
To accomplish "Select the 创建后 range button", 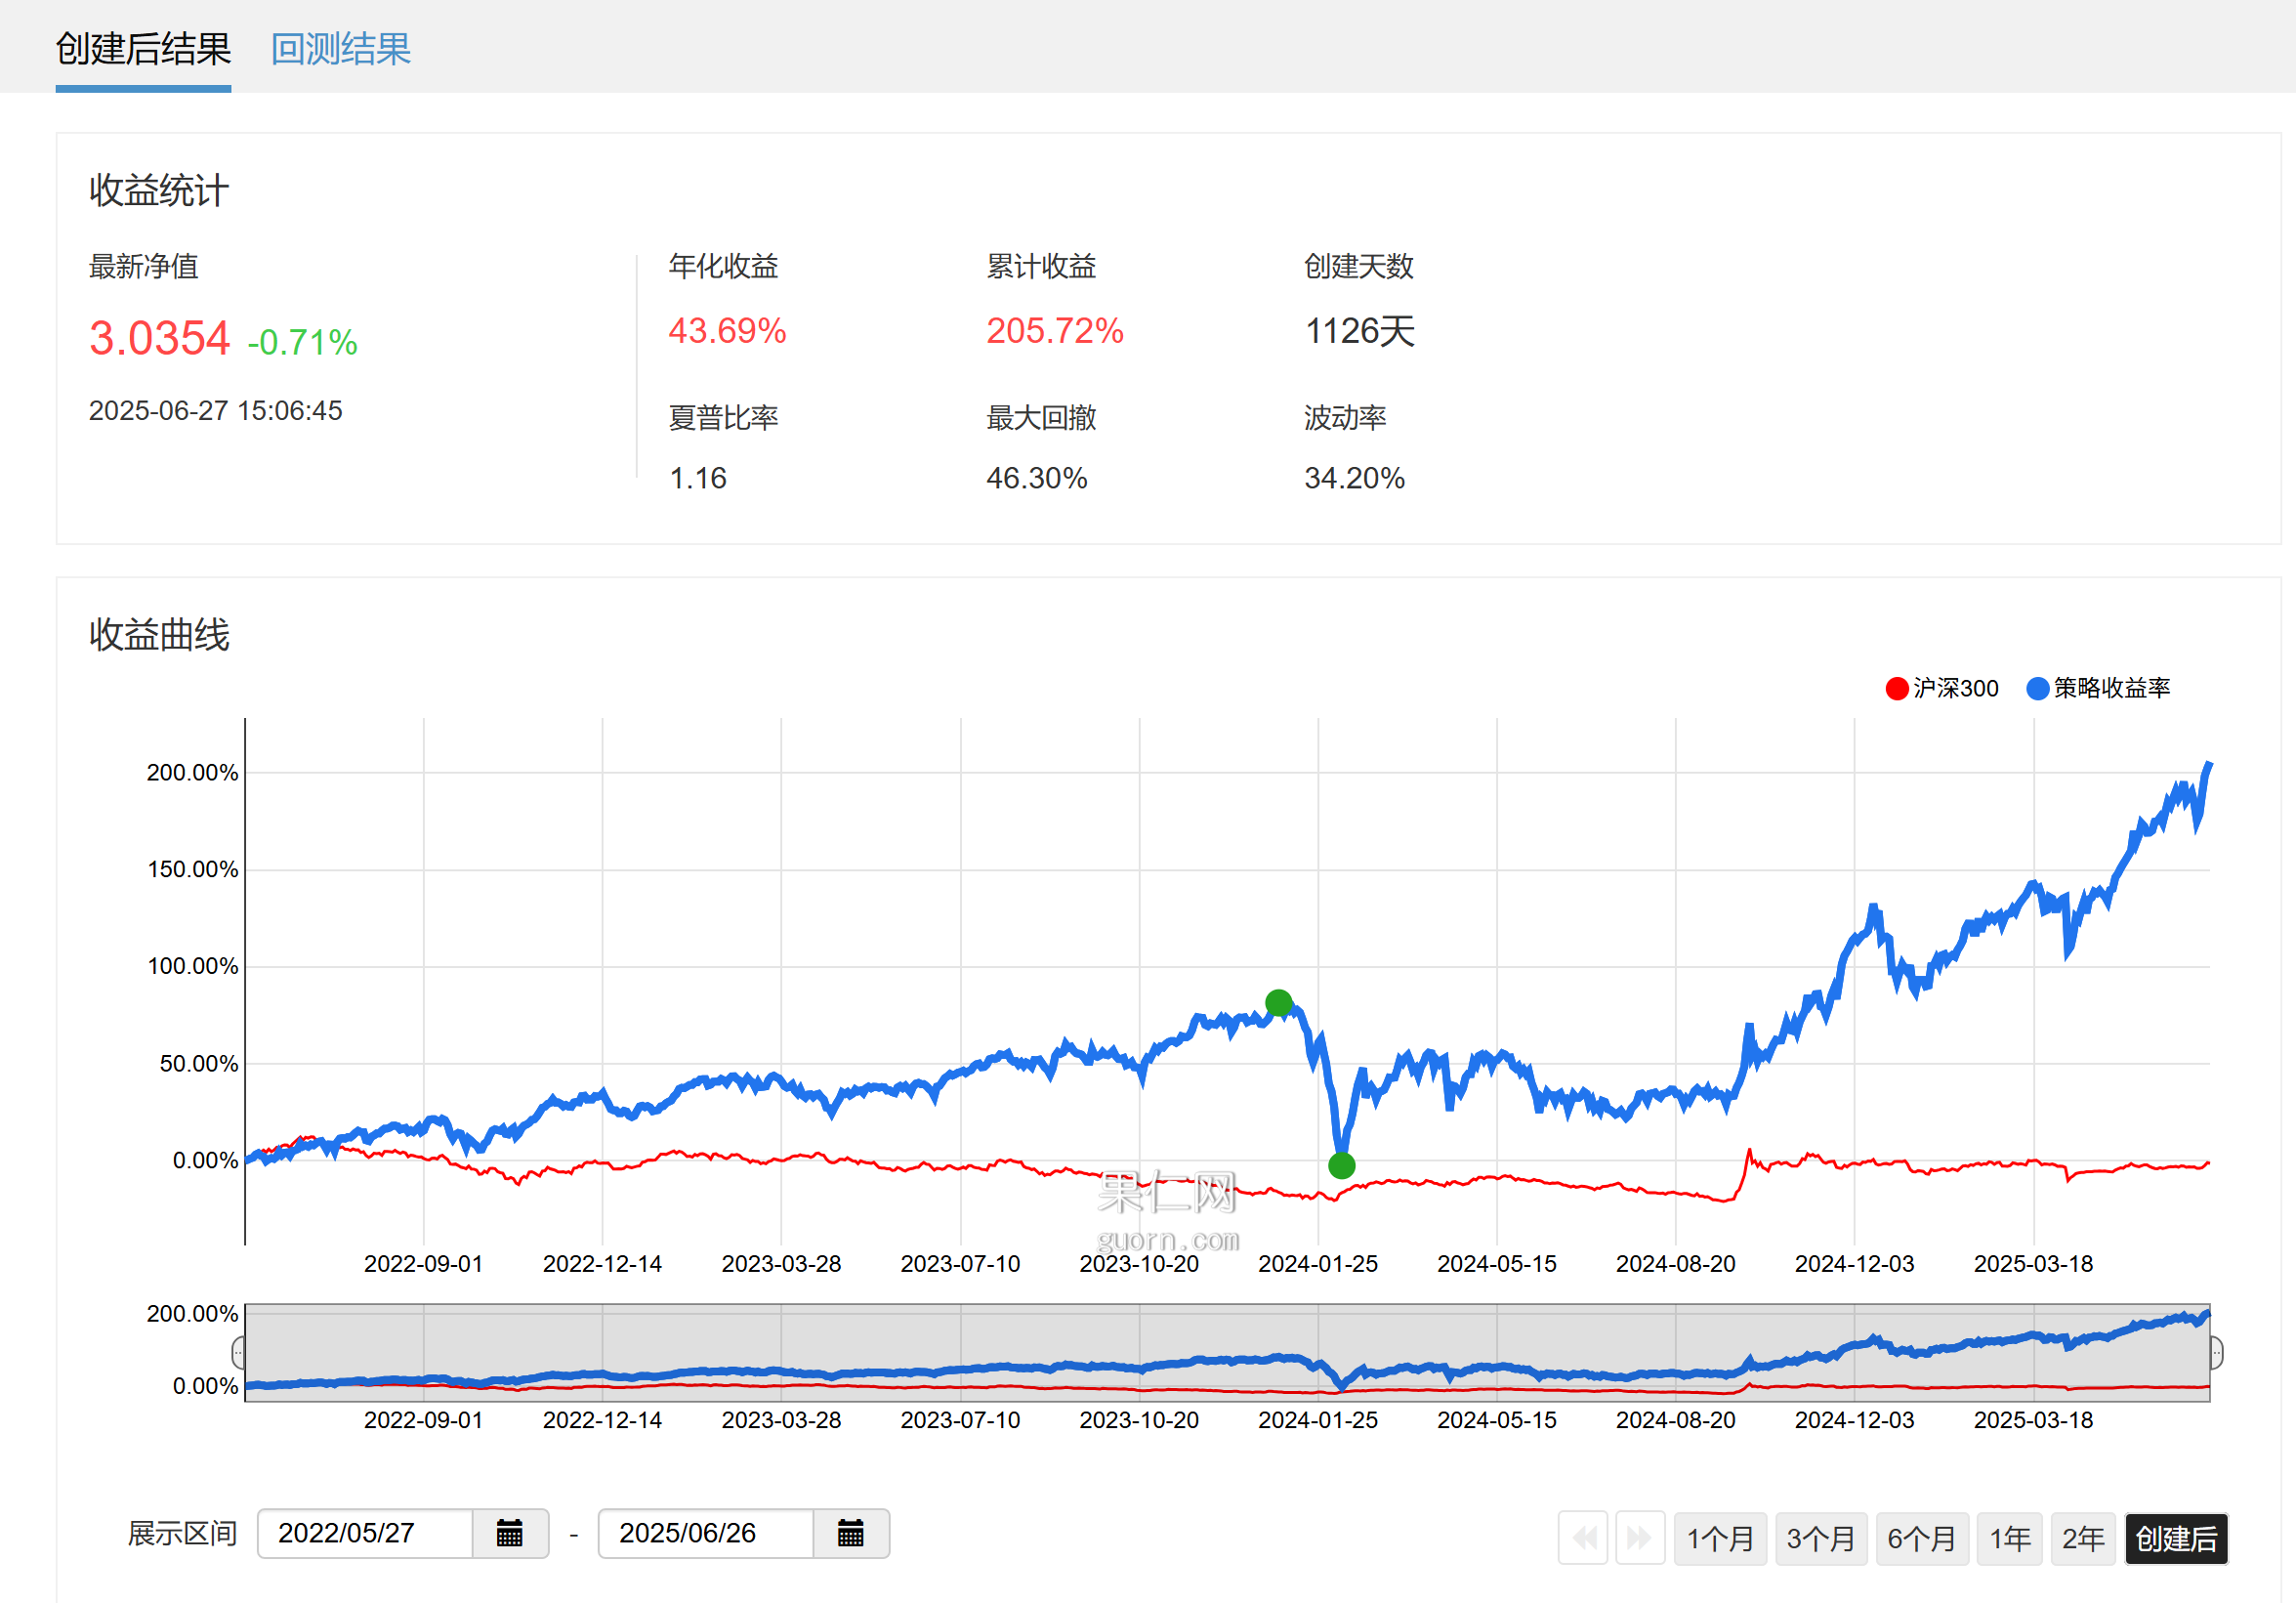I will pyautogui.click(x=2175, y=1538).
